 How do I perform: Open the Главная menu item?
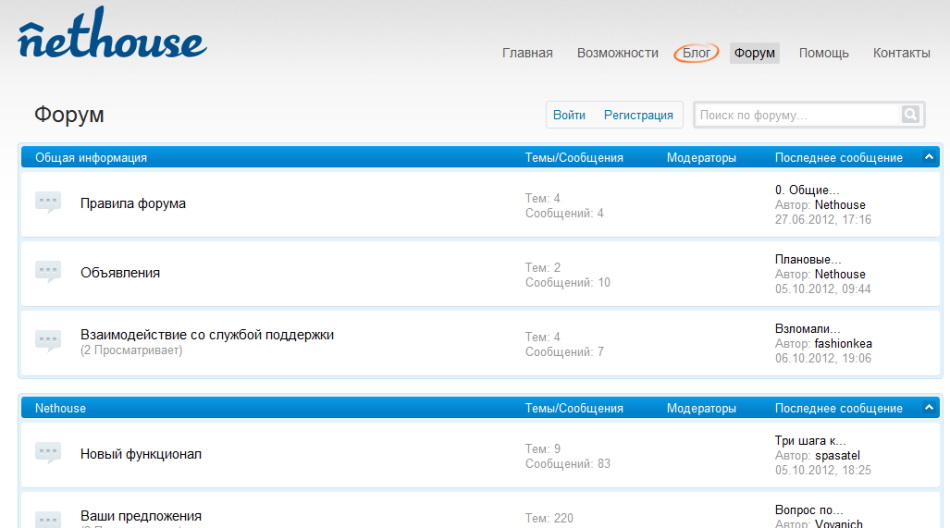point(527,53)
